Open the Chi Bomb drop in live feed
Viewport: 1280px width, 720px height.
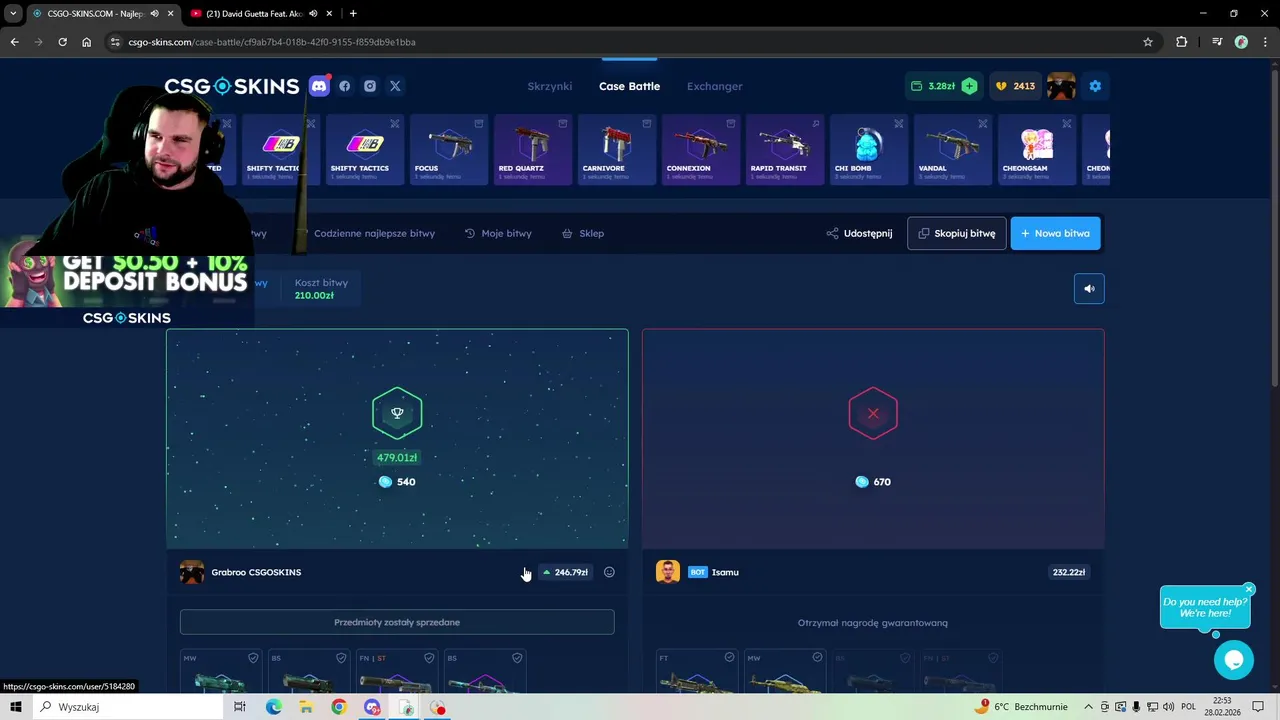point(869,150)
